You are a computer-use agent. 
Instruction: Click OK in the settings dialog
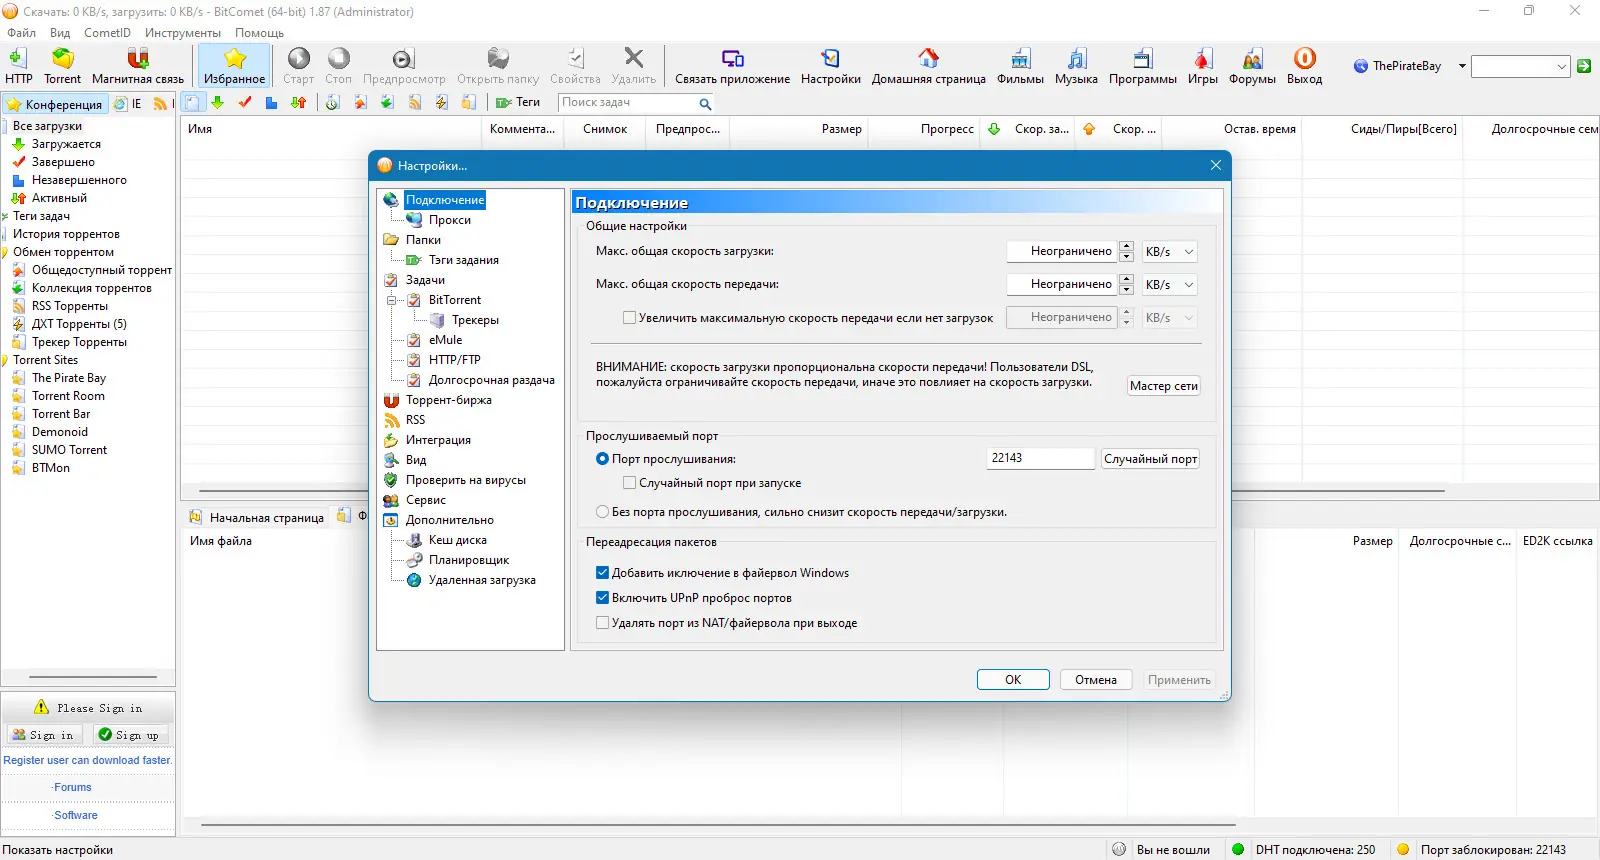tap(1013, 680)
